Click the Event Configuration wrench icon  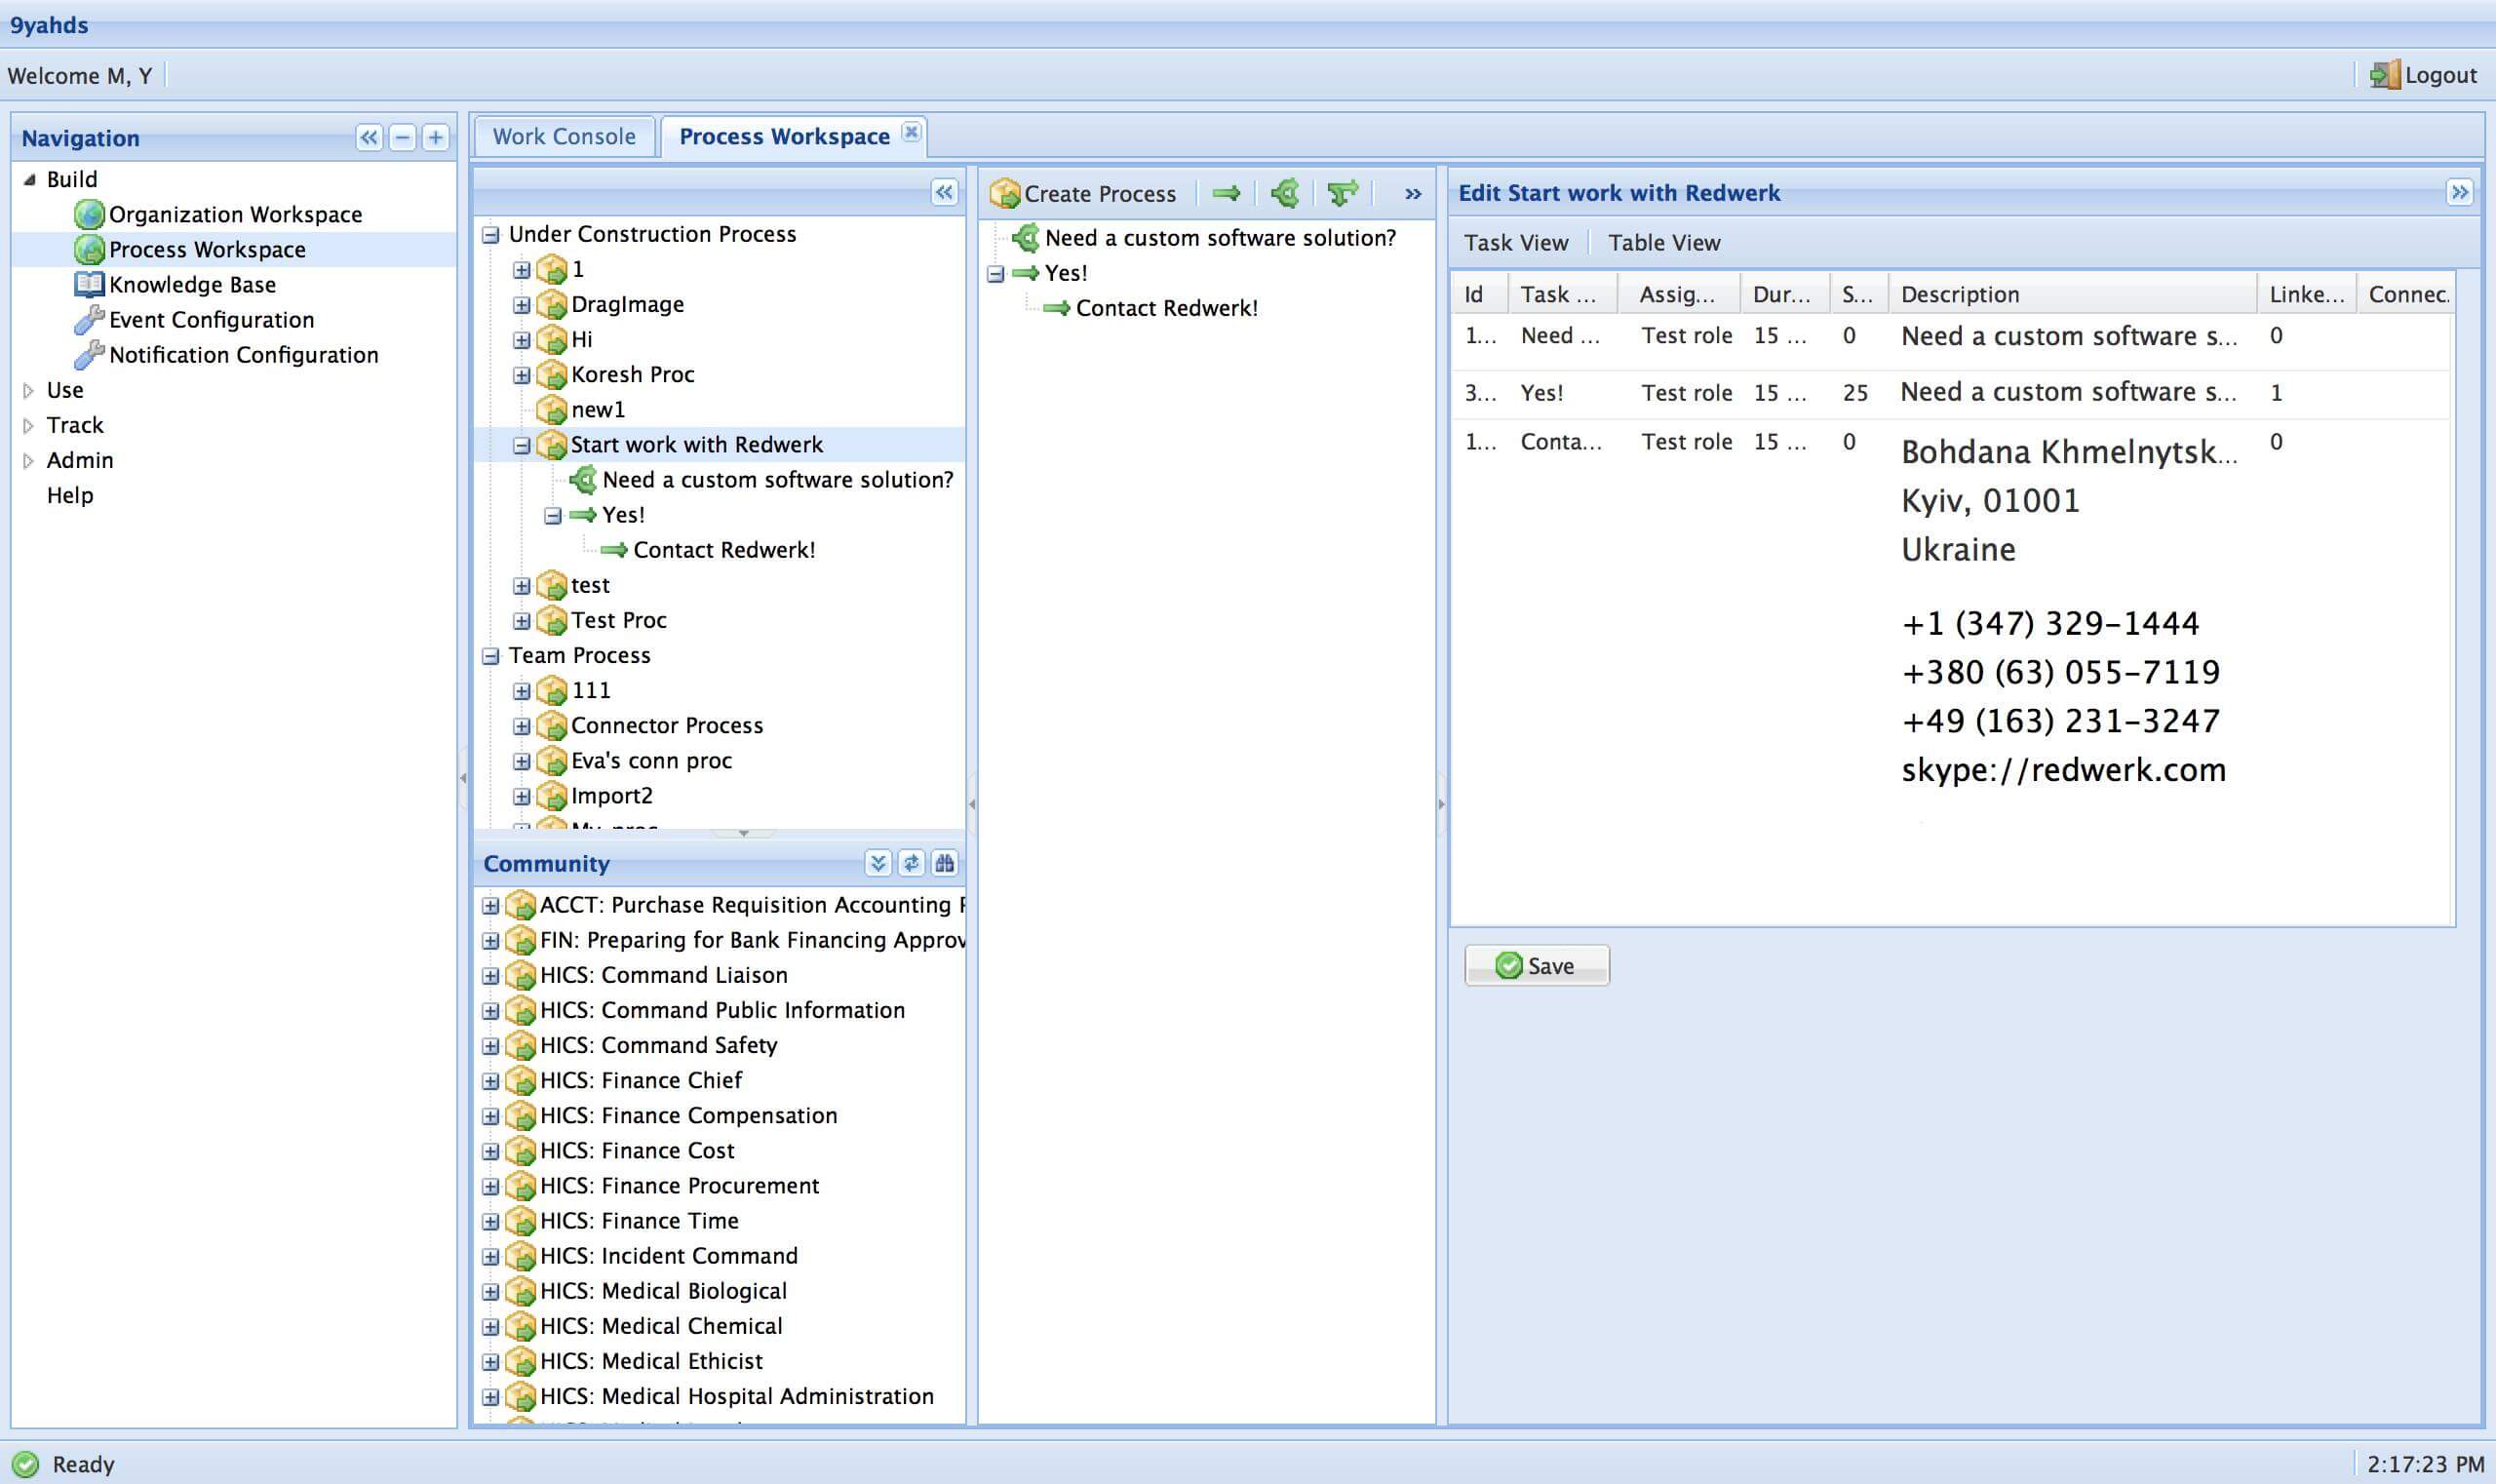click(89, 319)
